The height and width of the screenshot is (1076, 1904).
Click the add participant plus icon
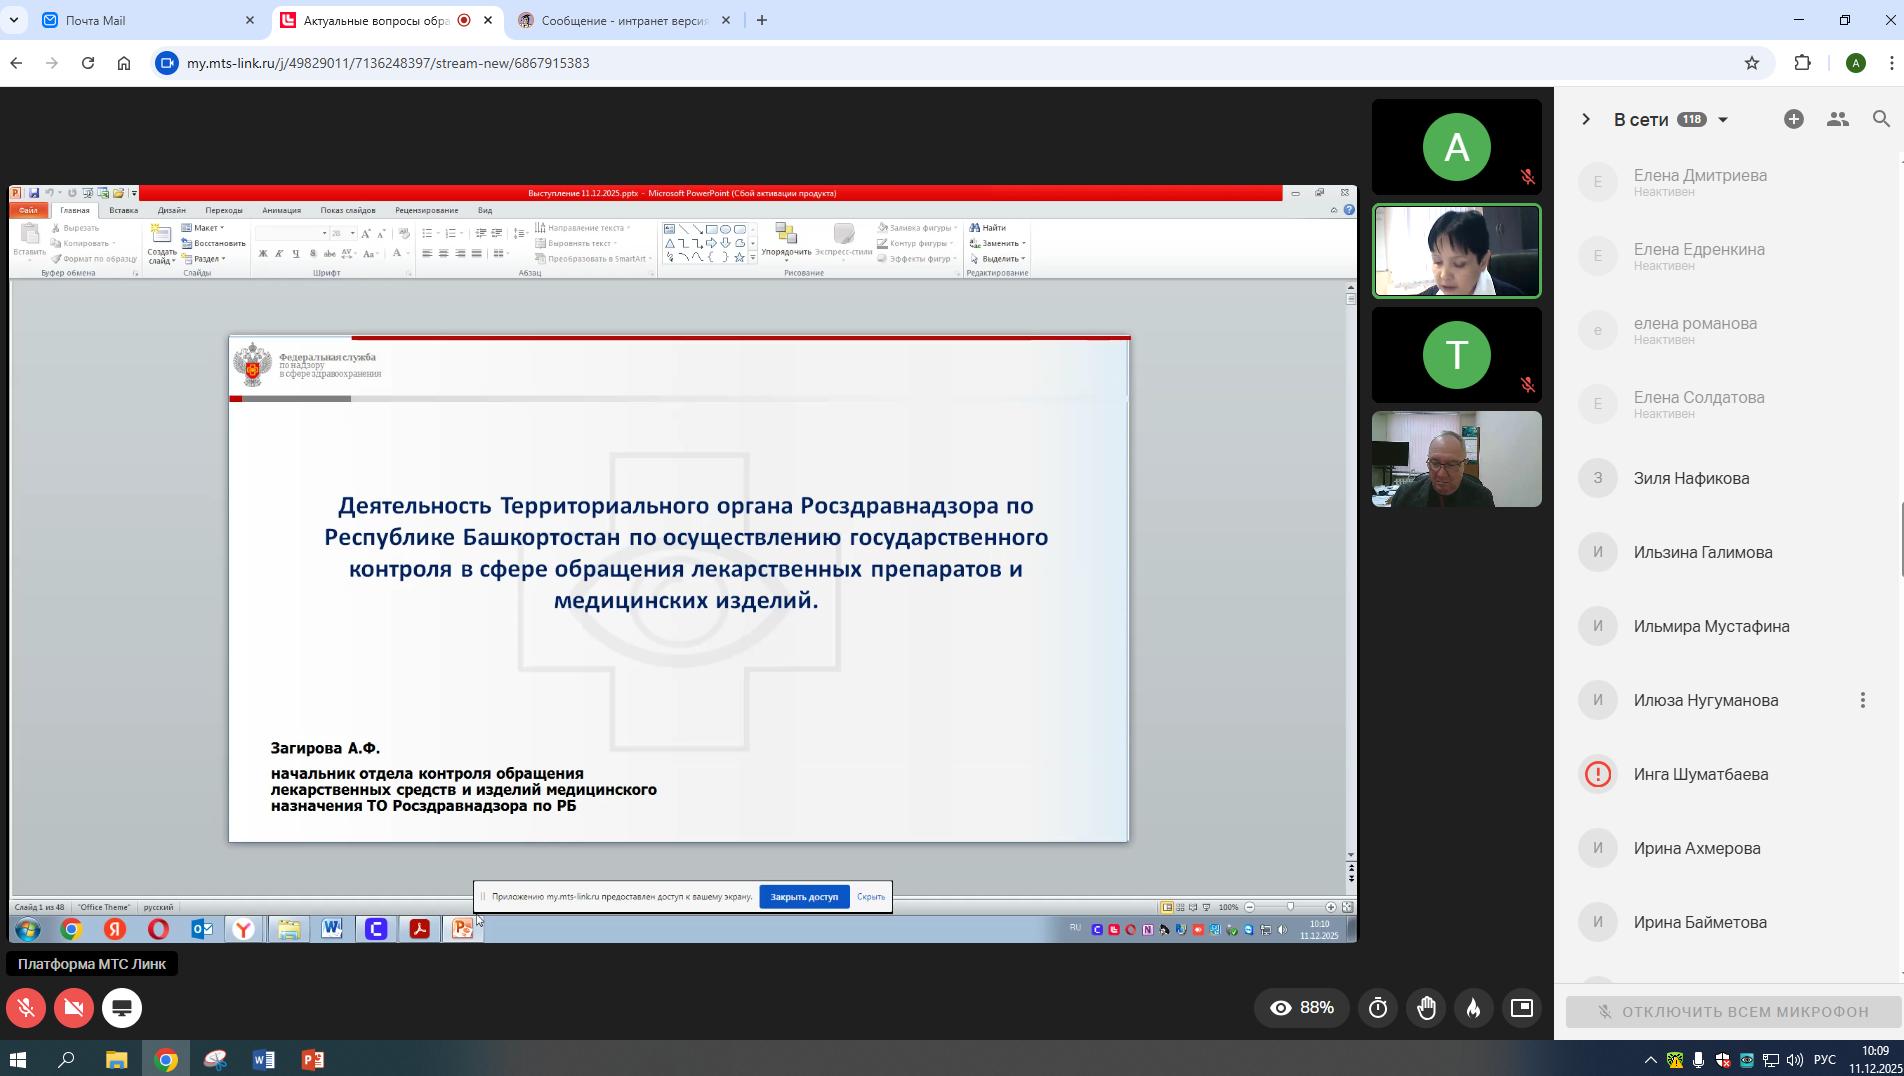click(1793, 119)
